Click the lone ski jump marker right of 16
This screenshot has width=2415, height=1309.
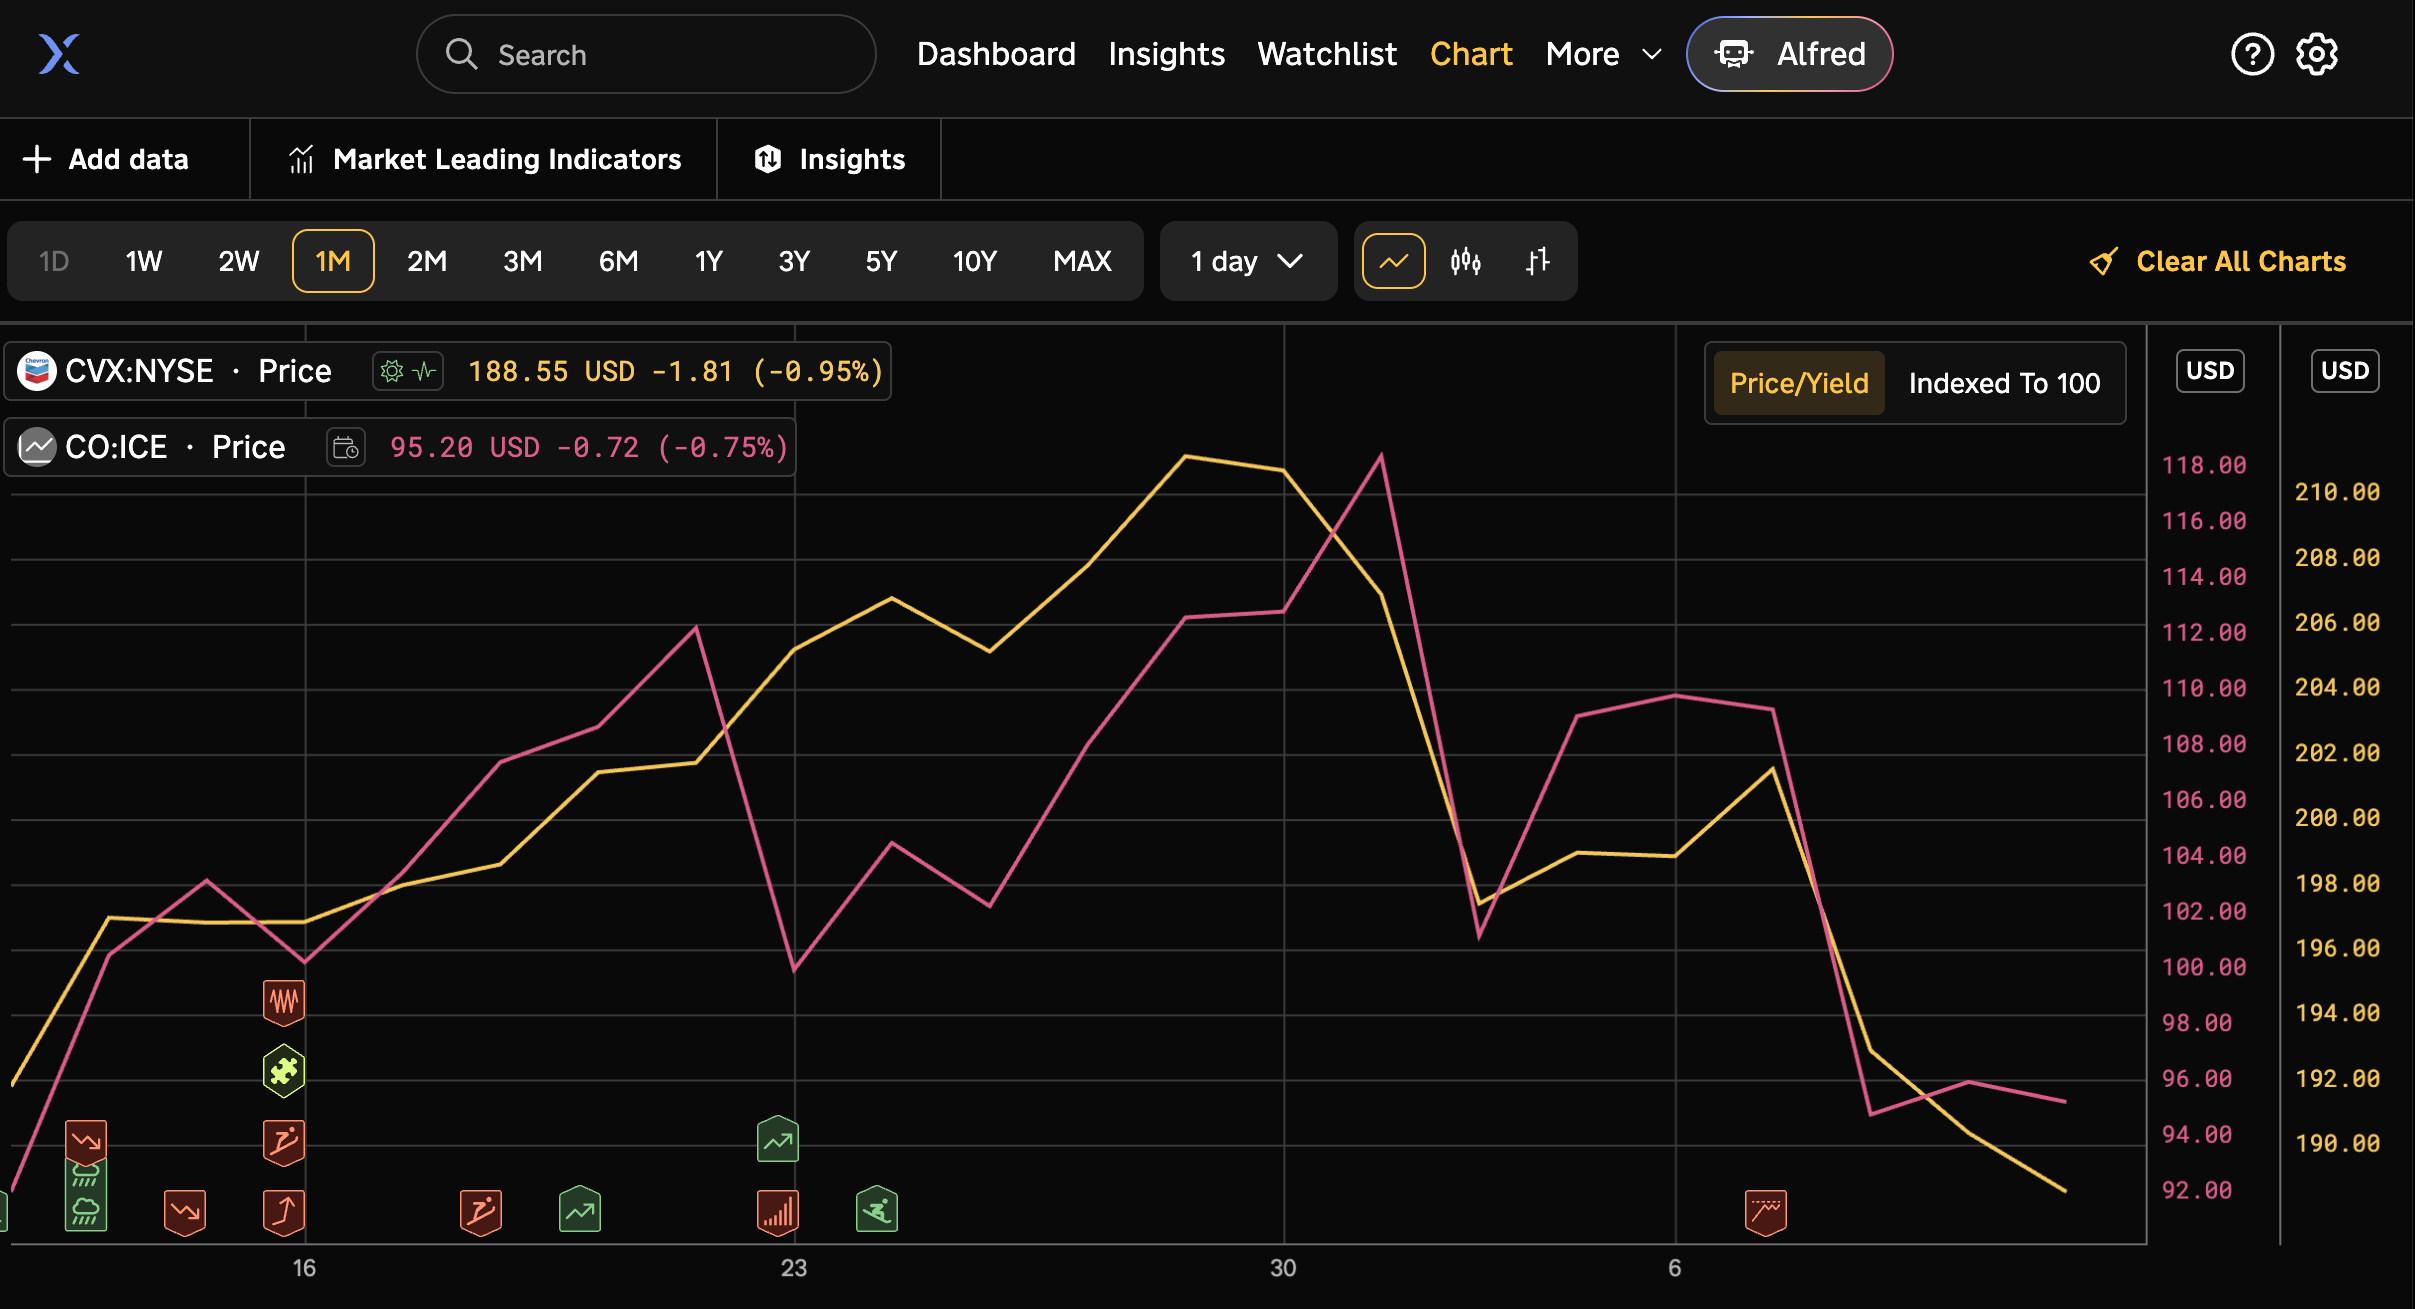coord(481,1212)
